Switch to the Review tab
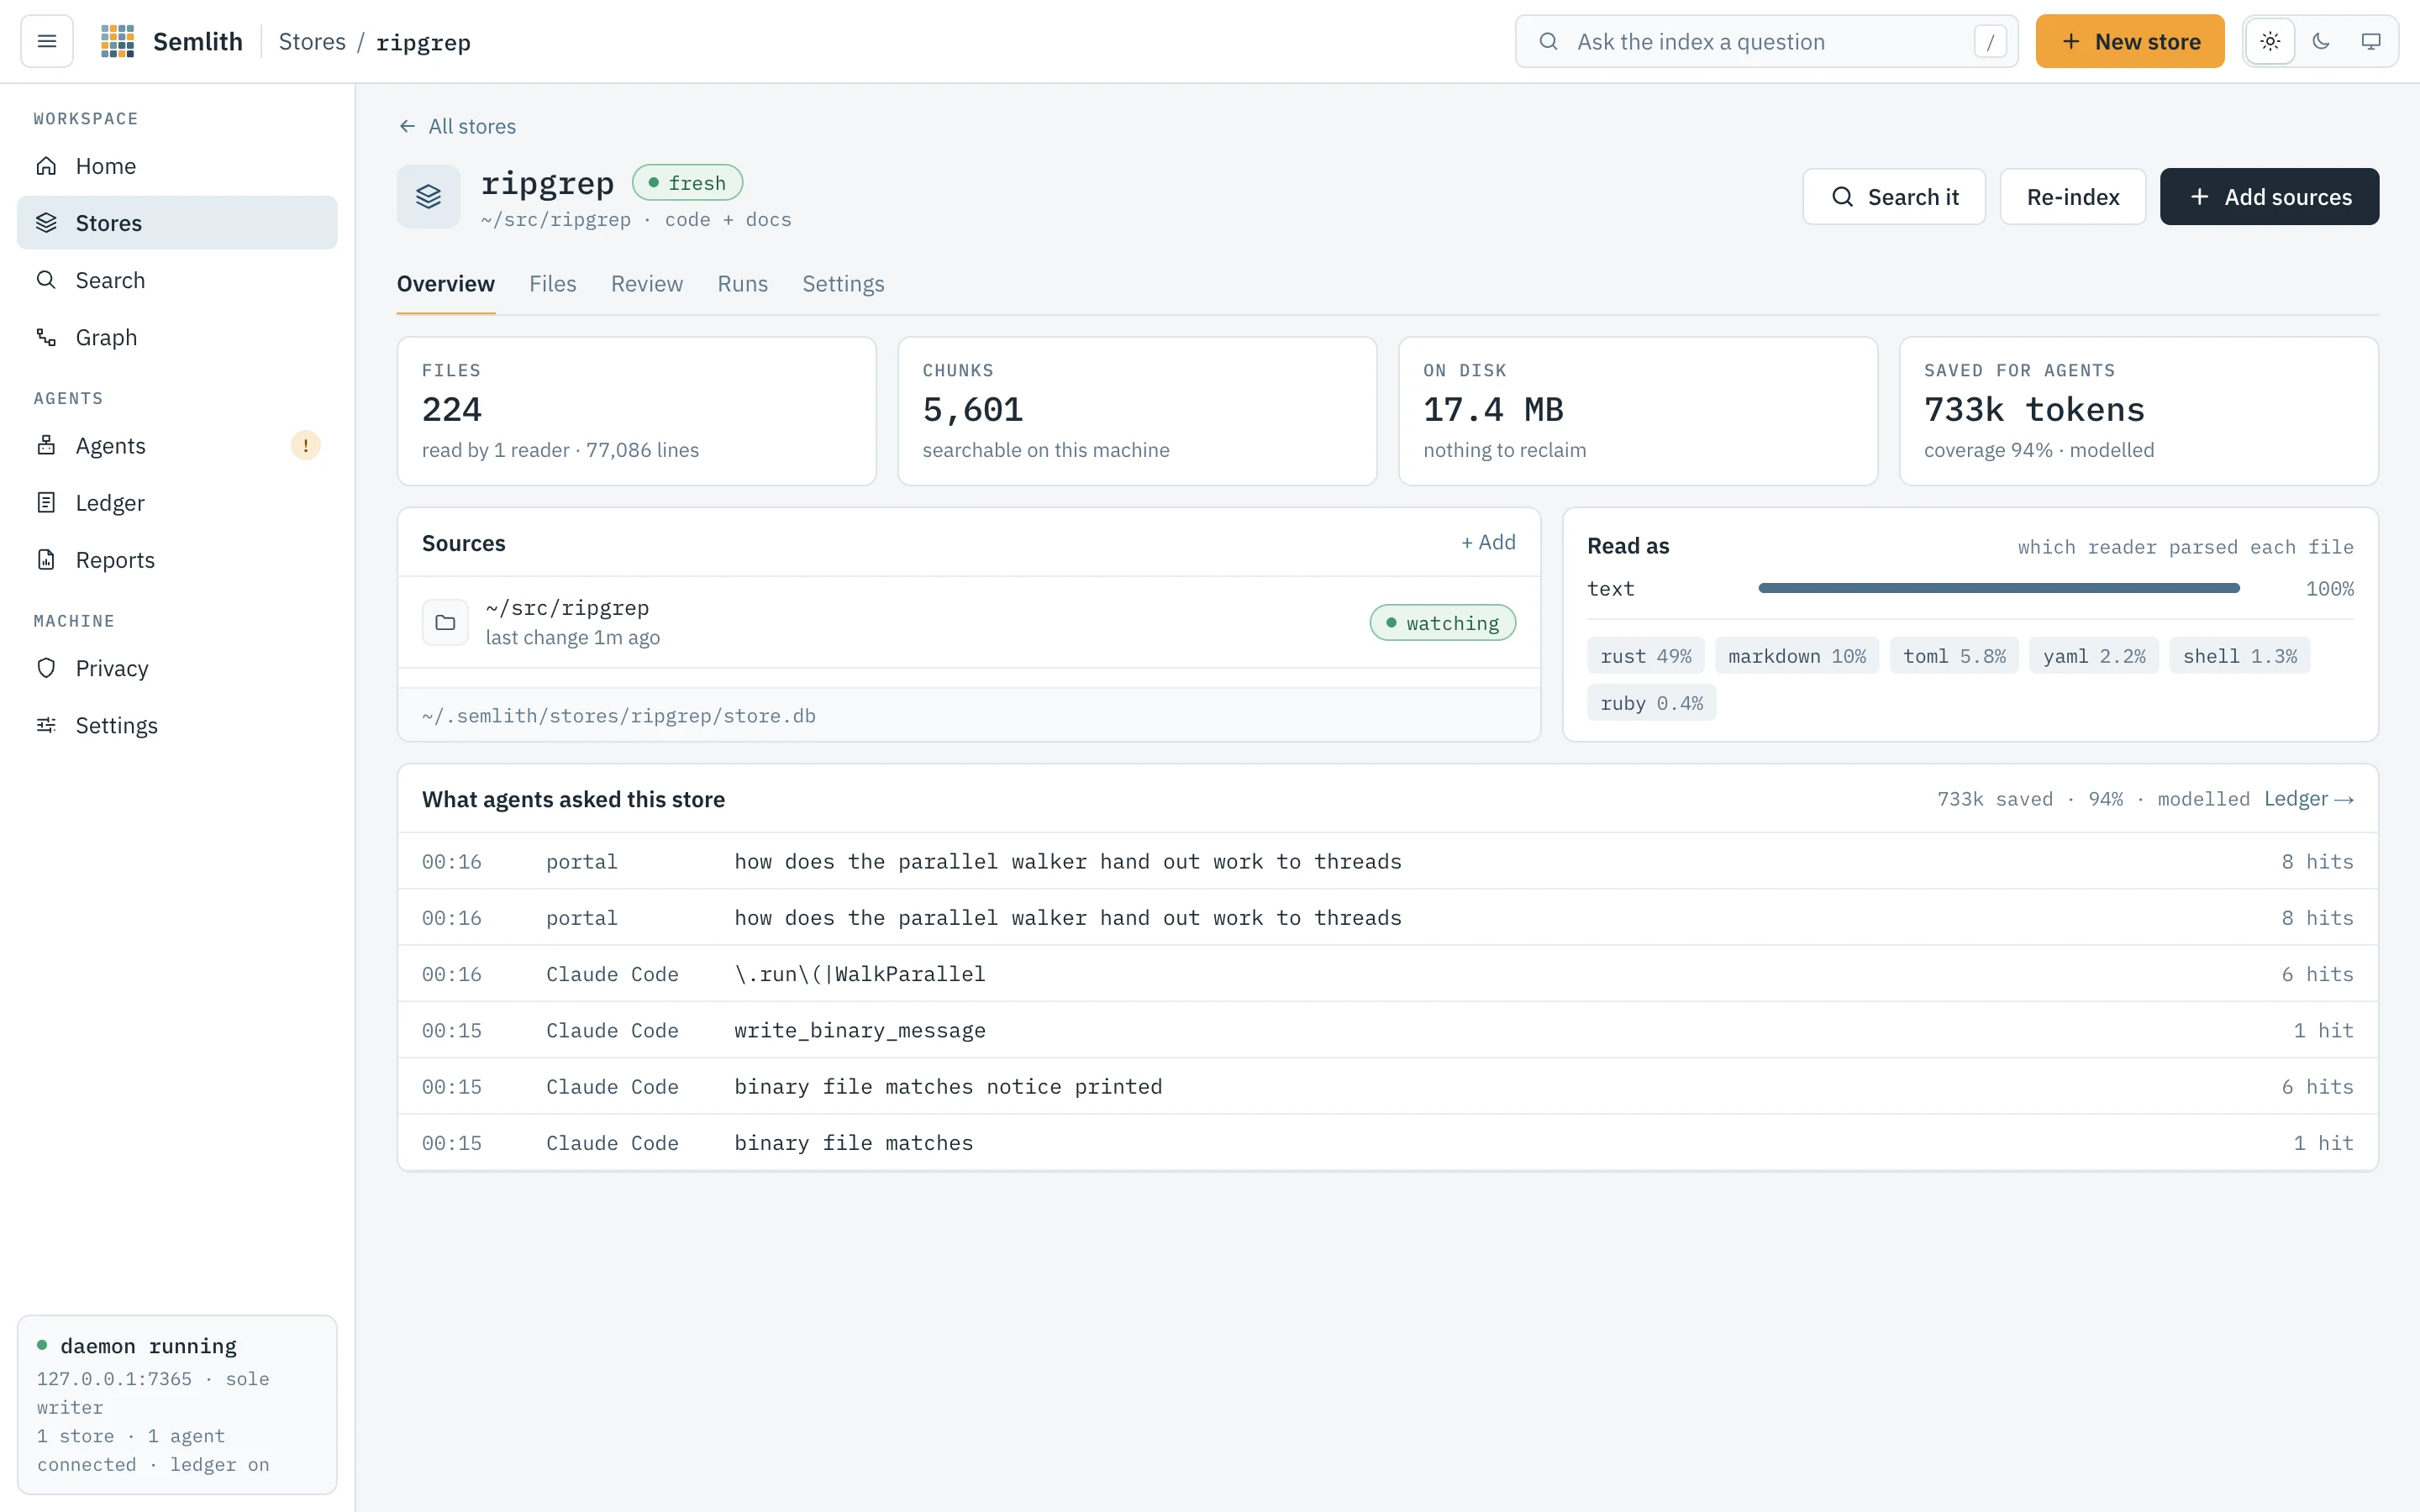 click(x=646, y=284)
